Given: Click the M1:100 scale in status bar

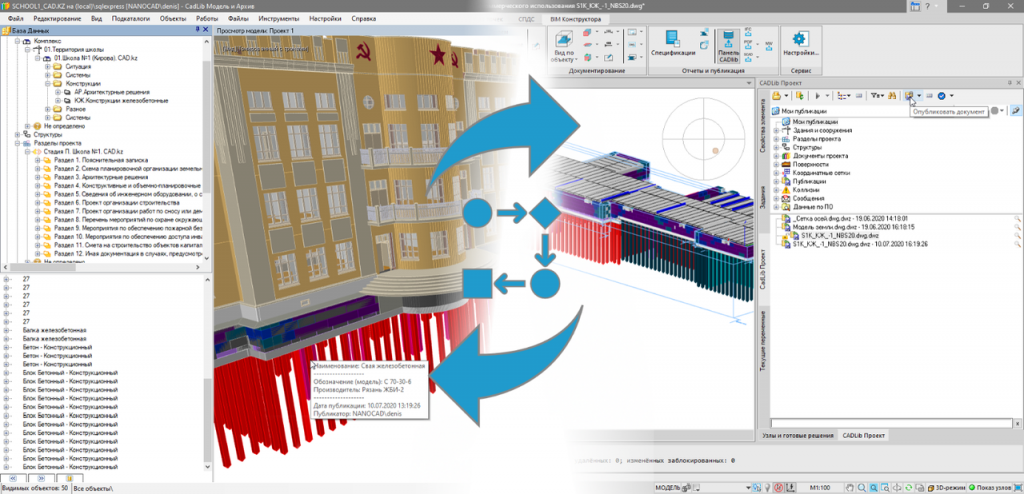Looking at the screenshot, I should [x=820, y=487].
